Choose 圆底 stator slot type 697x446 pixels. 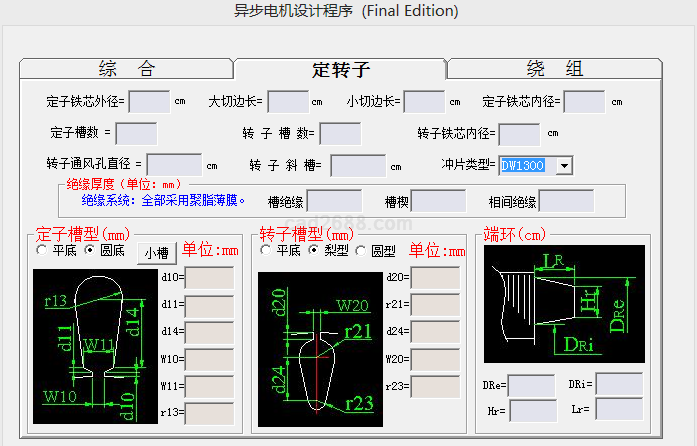tap(90, 251)
